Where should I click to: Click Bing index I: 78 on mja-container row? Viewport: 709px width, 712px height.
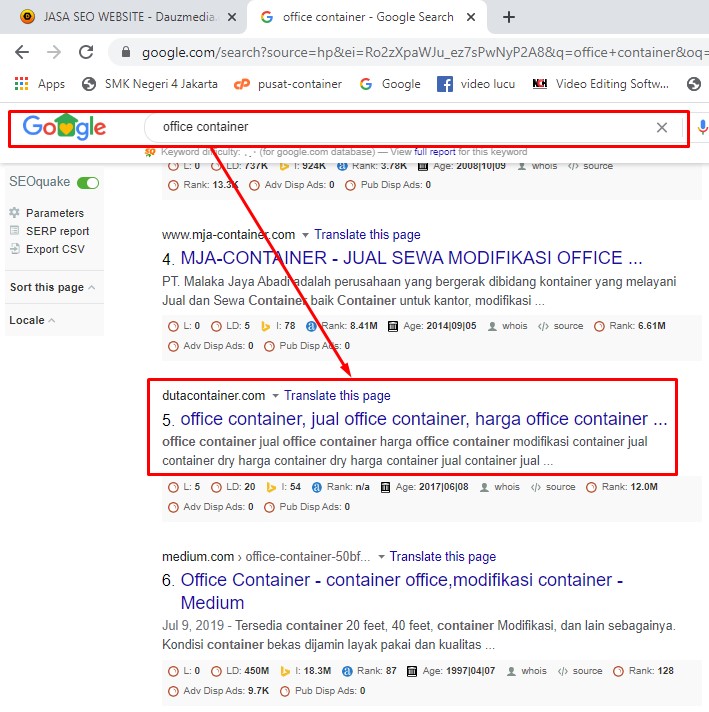click(x=278, y=326)
